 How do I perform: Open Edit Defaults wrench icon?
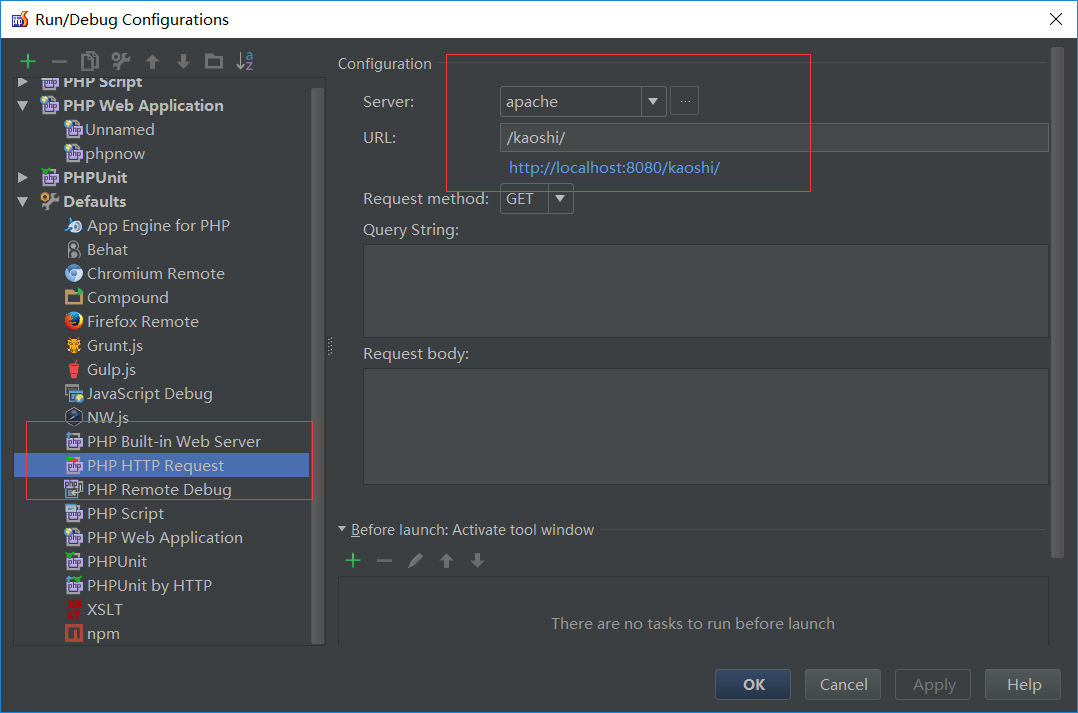[121, 61]
